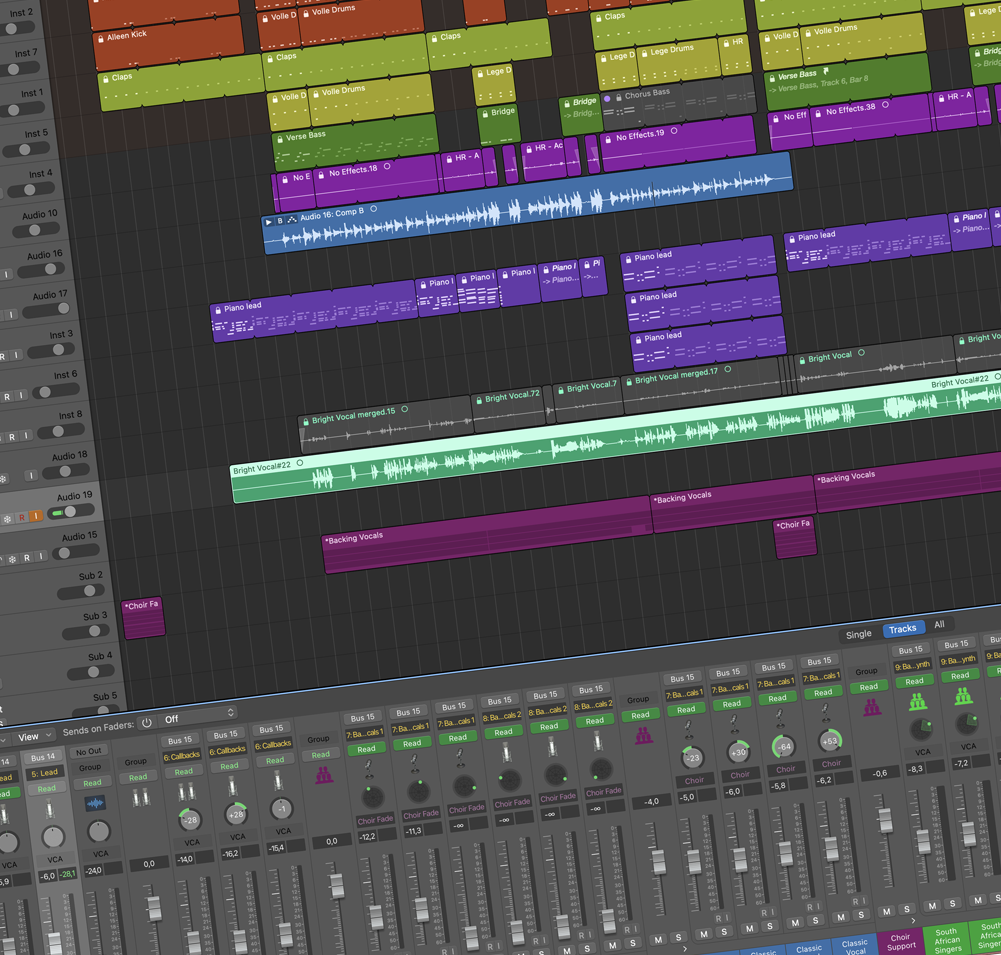Open the Read automation menu on the 5: Lead strip
Screen dimensions: 1001x955
tap(47, 789)
